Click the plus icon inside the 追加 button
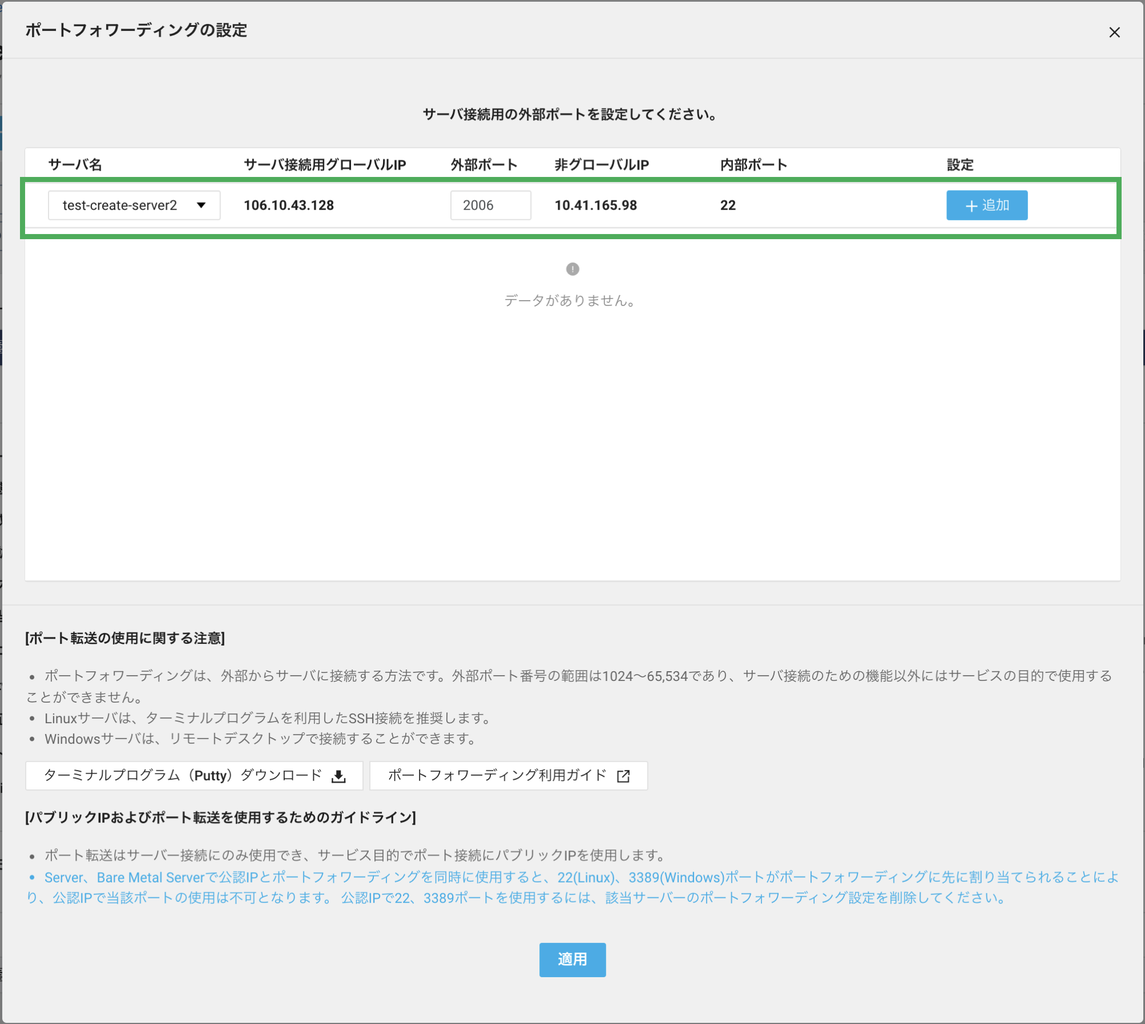1145x1024 pixels. [972, 205]
